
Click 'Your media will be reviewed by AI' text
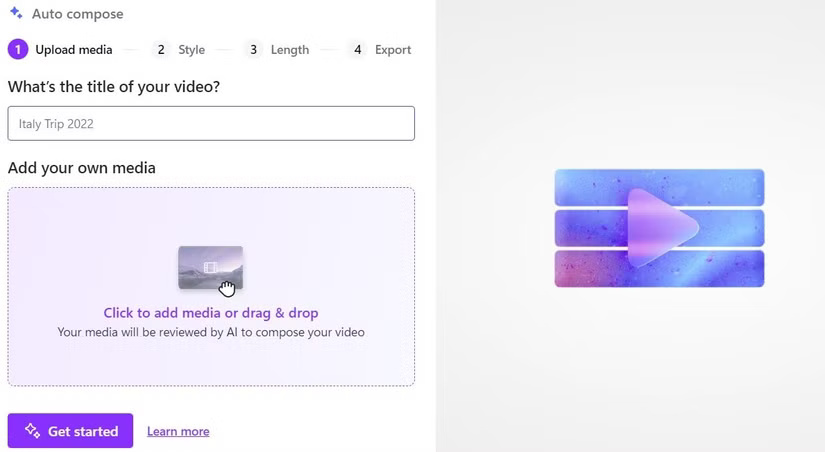point(211,333)
